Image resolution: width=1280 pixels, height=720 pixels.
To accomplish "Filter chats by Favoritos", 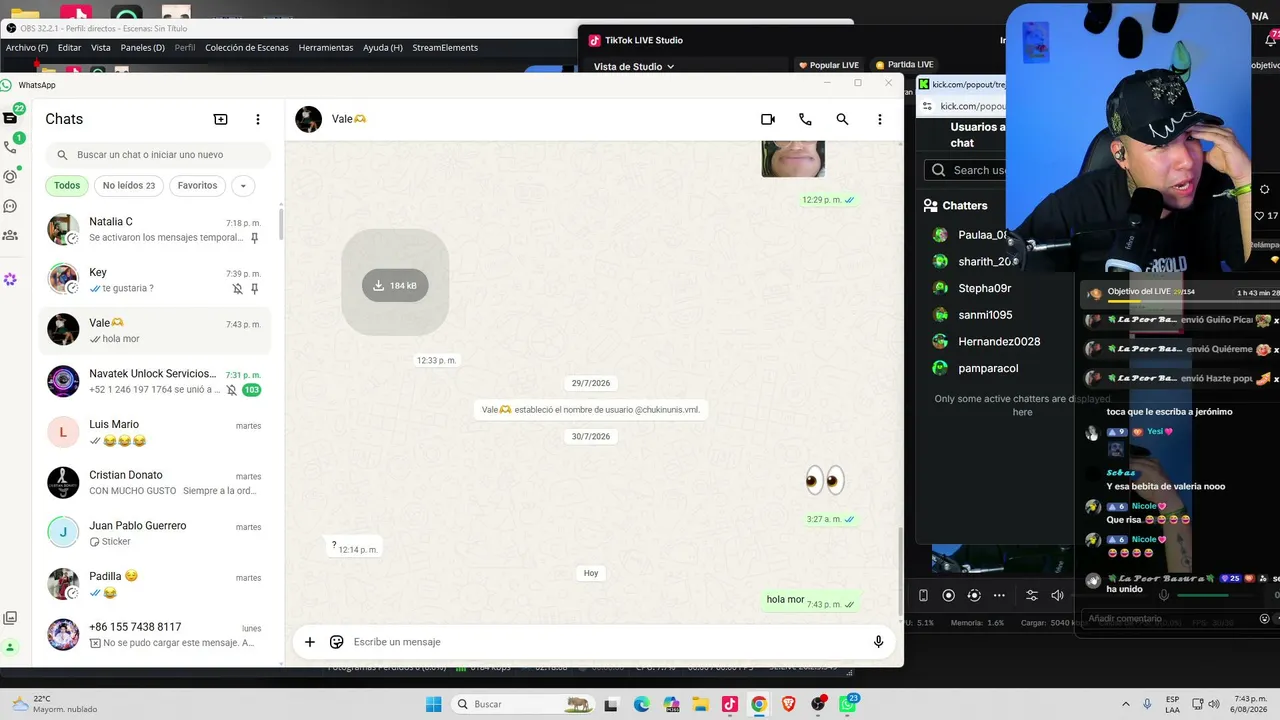I will pos(197,185).
